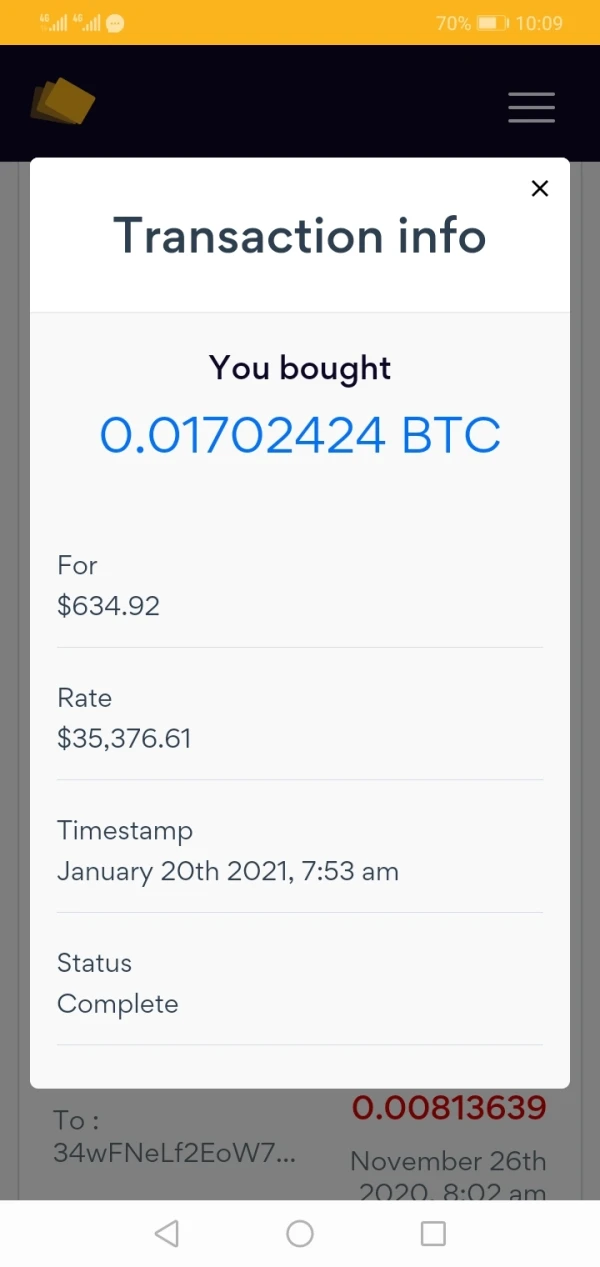Tap the January 20th 2021 timestamp
Screen dimensions: 600x1267
tap(228, 871)
